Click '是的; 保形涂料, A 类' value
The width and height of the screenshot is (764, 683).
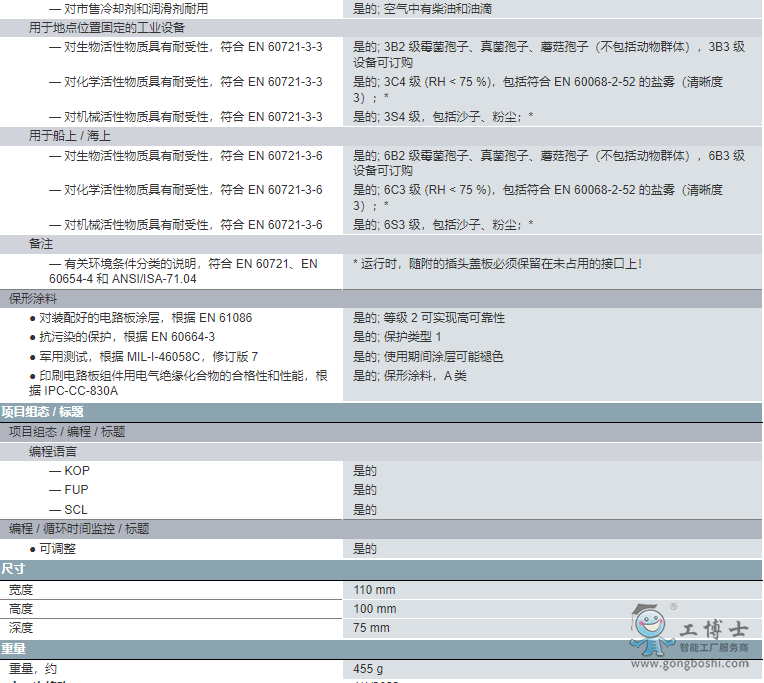[x=410, y=376]
